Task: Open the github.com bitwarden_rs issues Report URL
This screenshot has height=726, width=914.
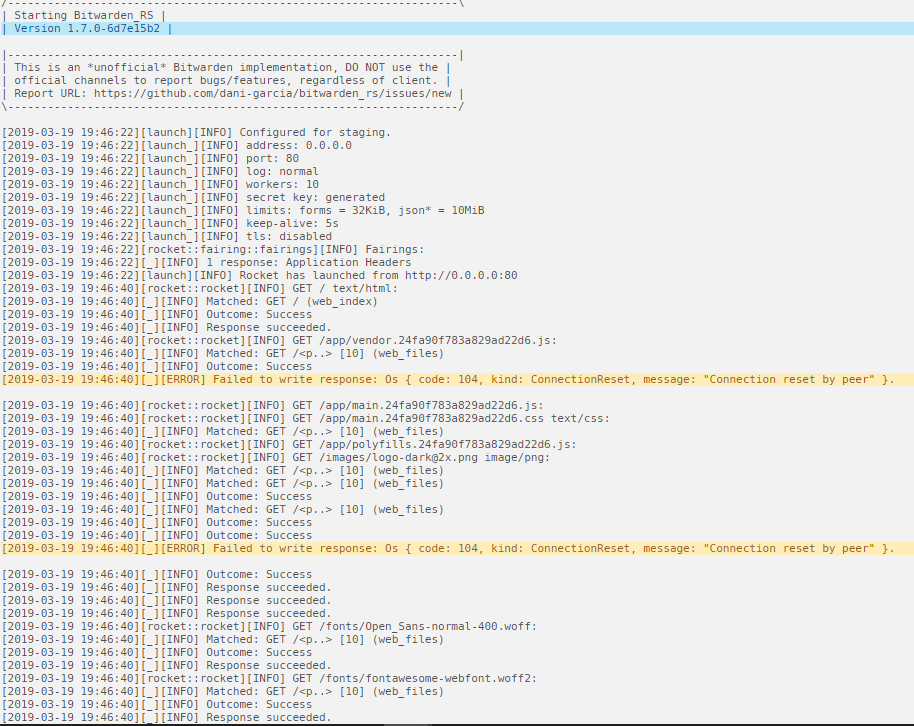Action: pyautogui.click(x=272, y=93)
